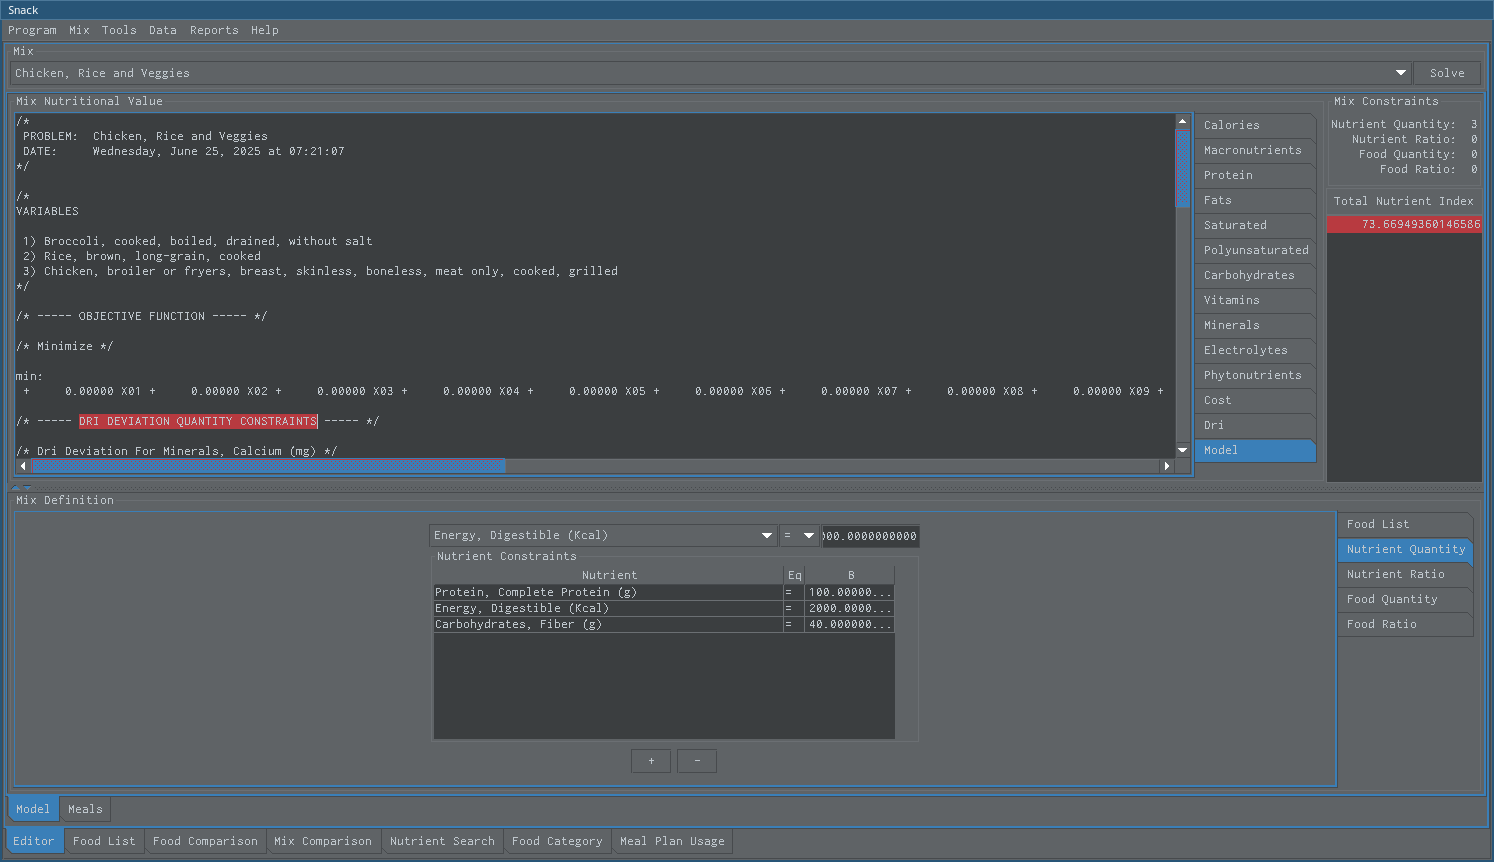Open the Food Comparison tab
This screenshot has height=862, width=1494.
[x=205, y=841]
